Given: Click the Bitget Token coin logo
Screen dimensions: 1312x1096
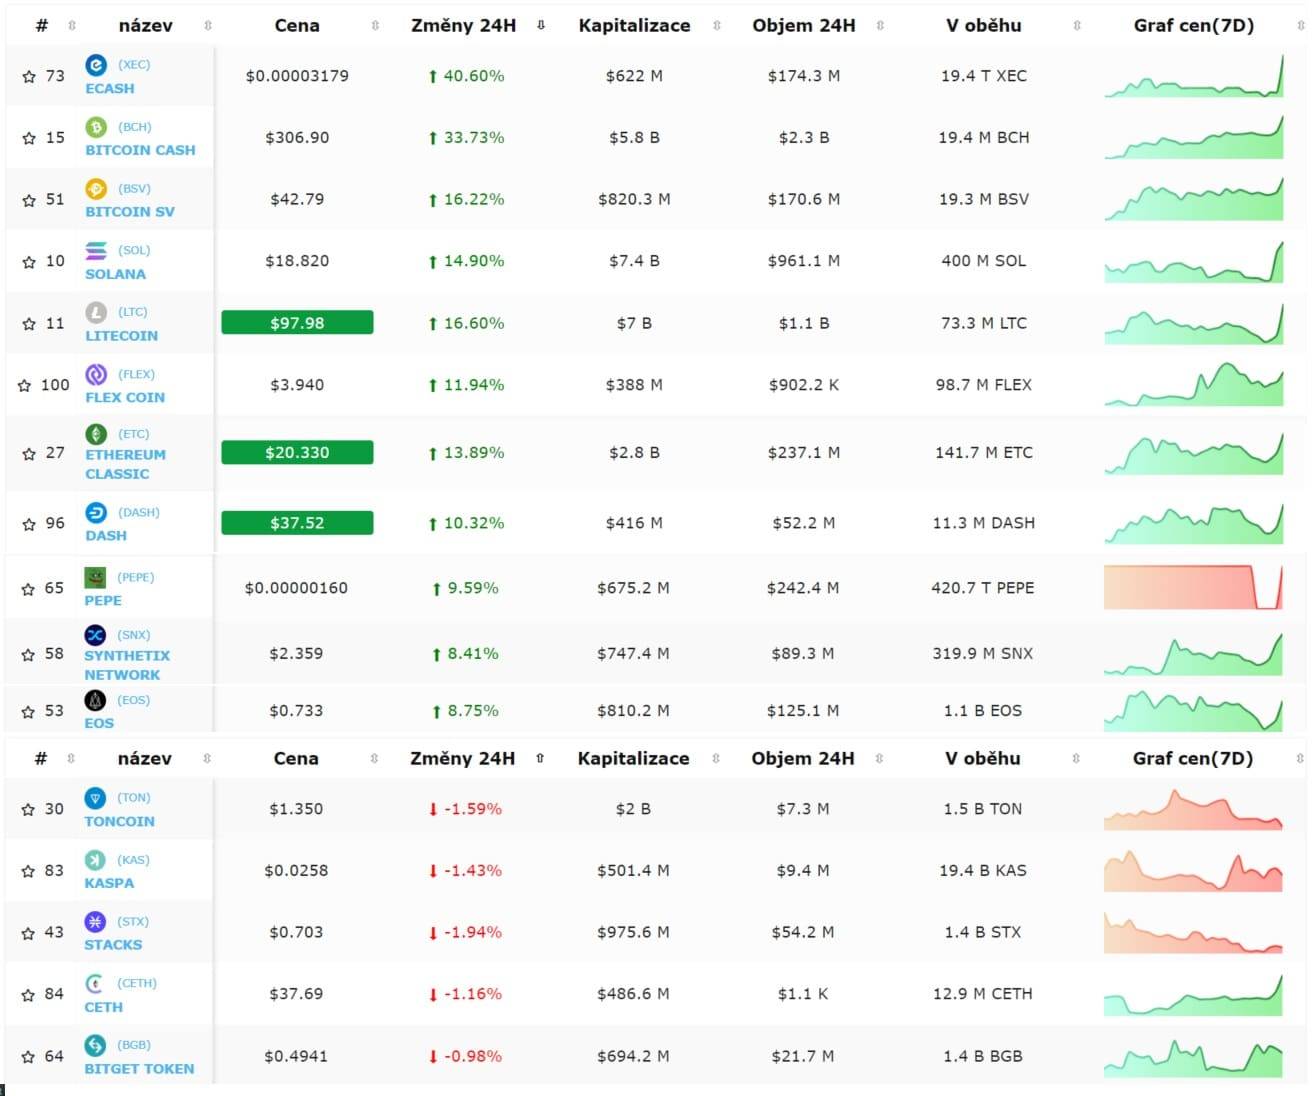Looking at the screenshot, I should (x=95, y=1046).
